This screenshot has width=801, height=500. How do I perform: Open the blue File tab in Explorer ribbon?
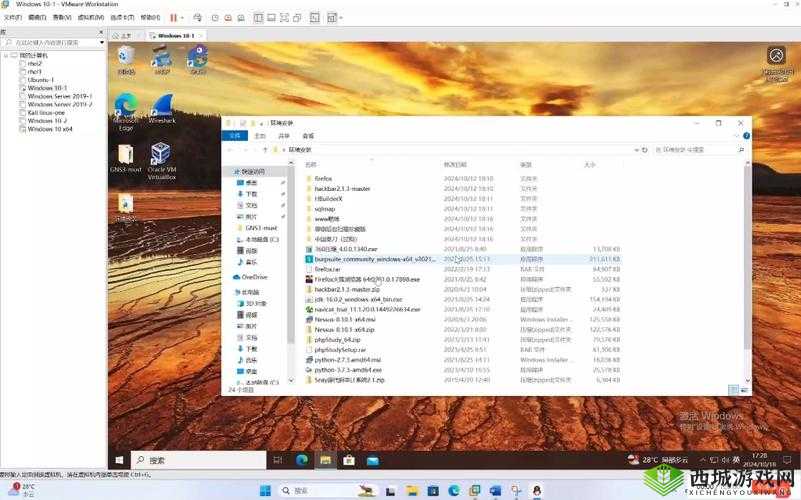tap(235, 135)
